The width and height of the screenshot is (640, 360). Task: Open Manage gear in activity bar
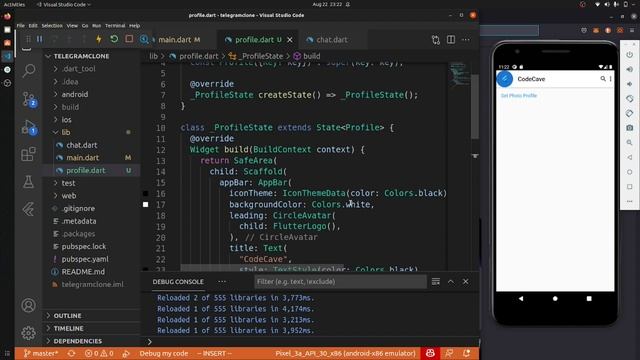pyautogui.click(x=29, y=333)
